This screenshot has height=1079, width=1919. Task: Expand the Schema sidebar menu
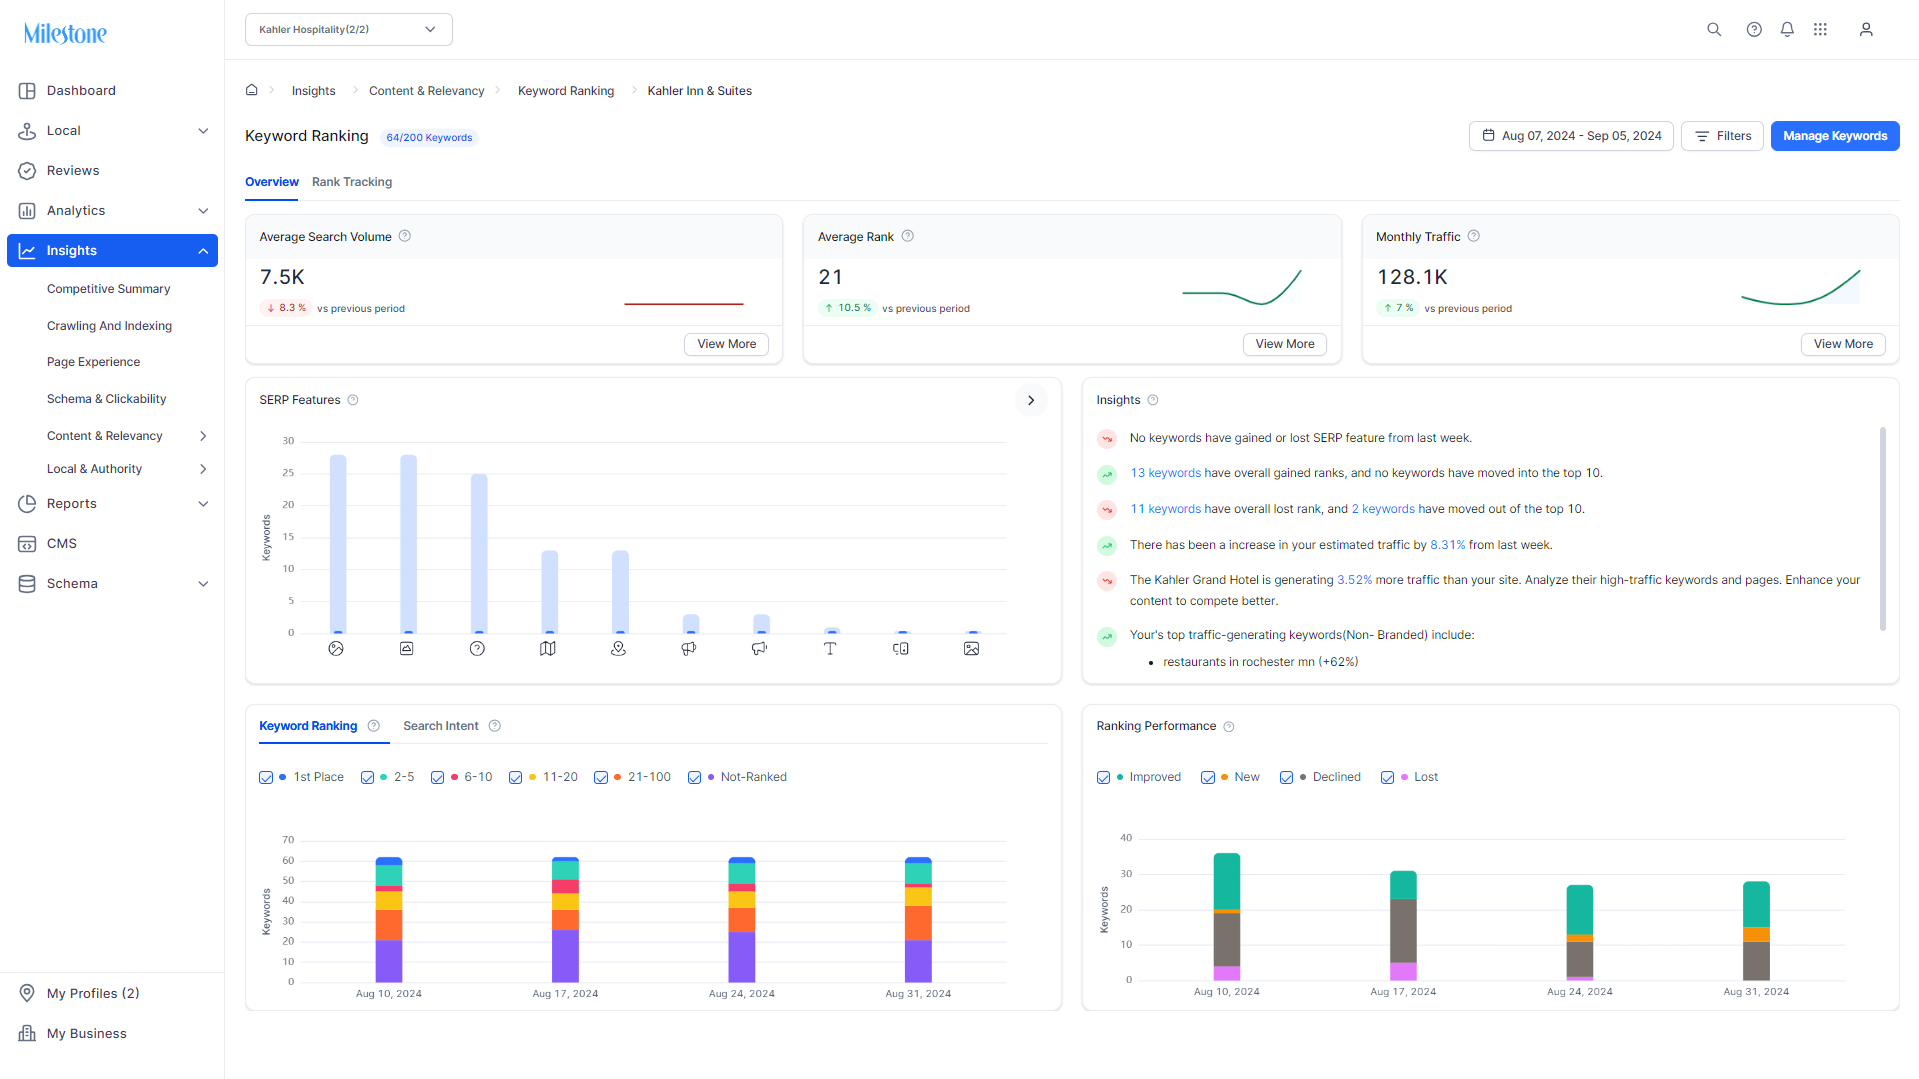(x=203, y=584)
